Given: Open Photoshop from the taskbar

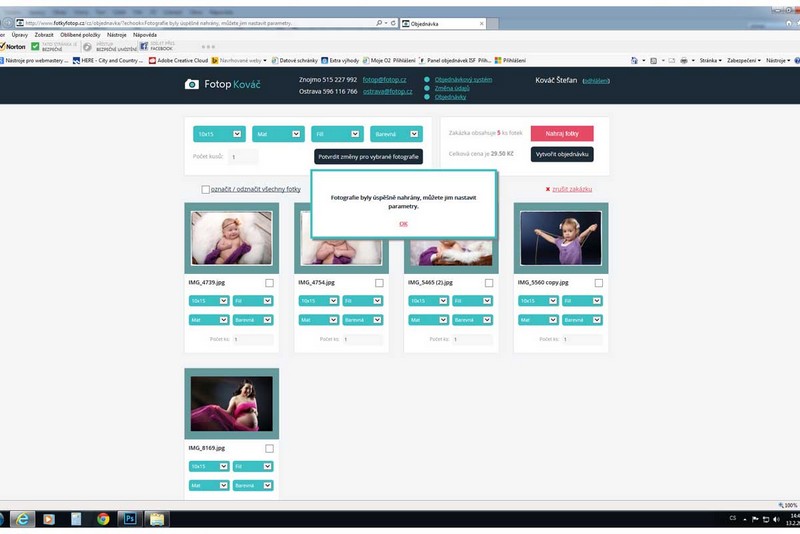Looking at the screenshot, I should [130, 519].
